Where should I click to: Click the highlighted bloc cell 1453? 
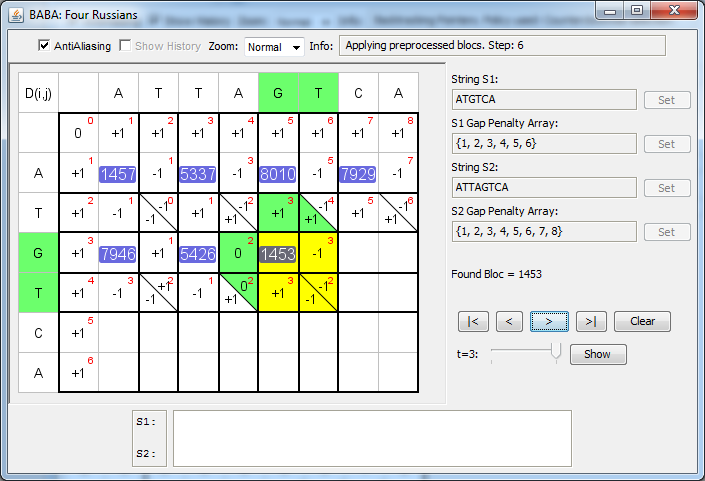tap(278, 254)
